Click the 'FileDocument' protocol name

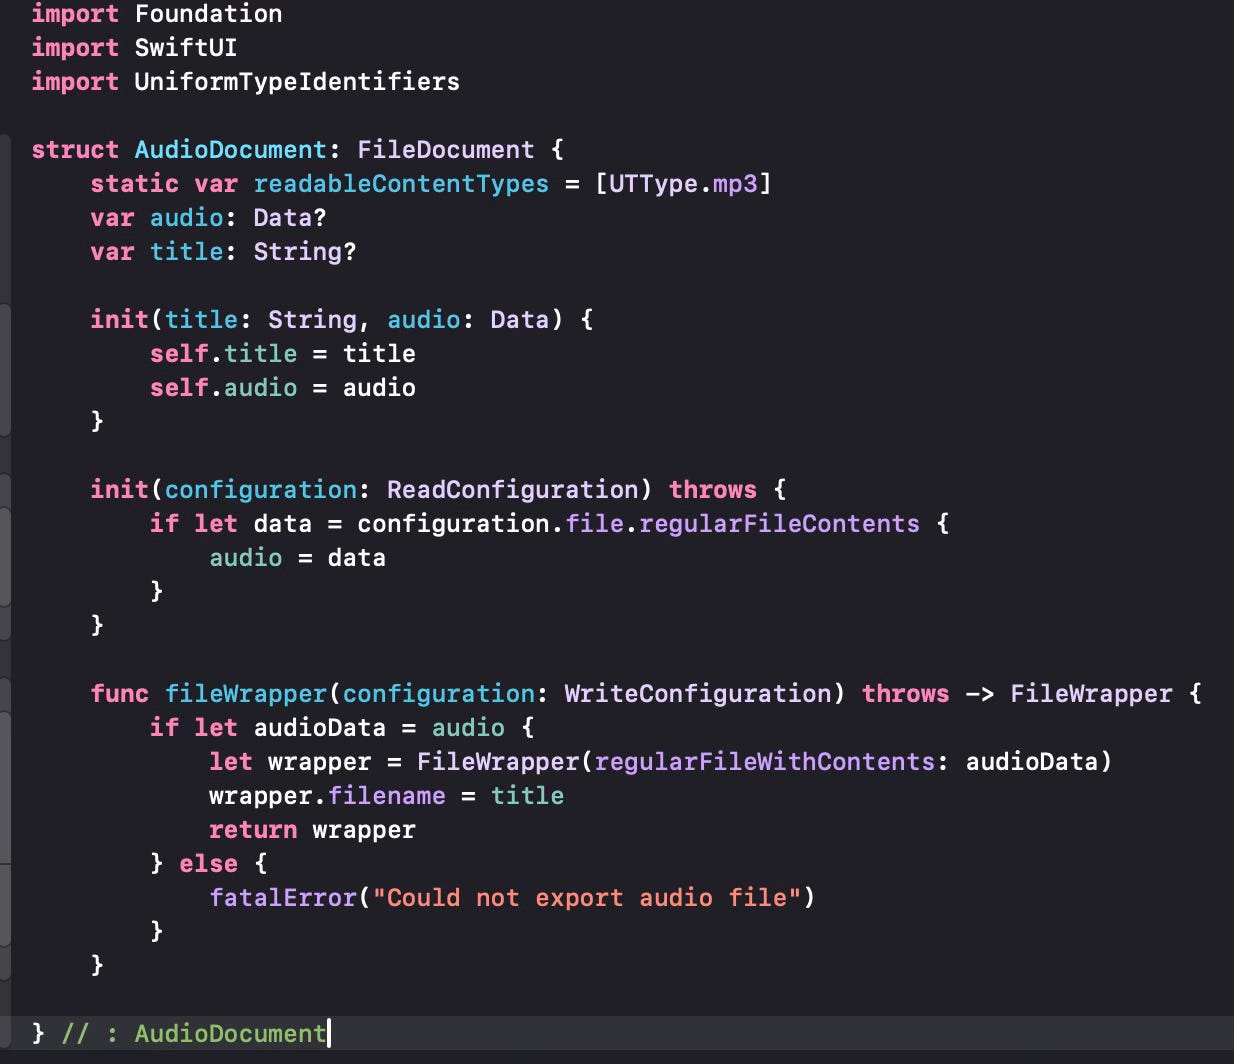click(446, 150)
